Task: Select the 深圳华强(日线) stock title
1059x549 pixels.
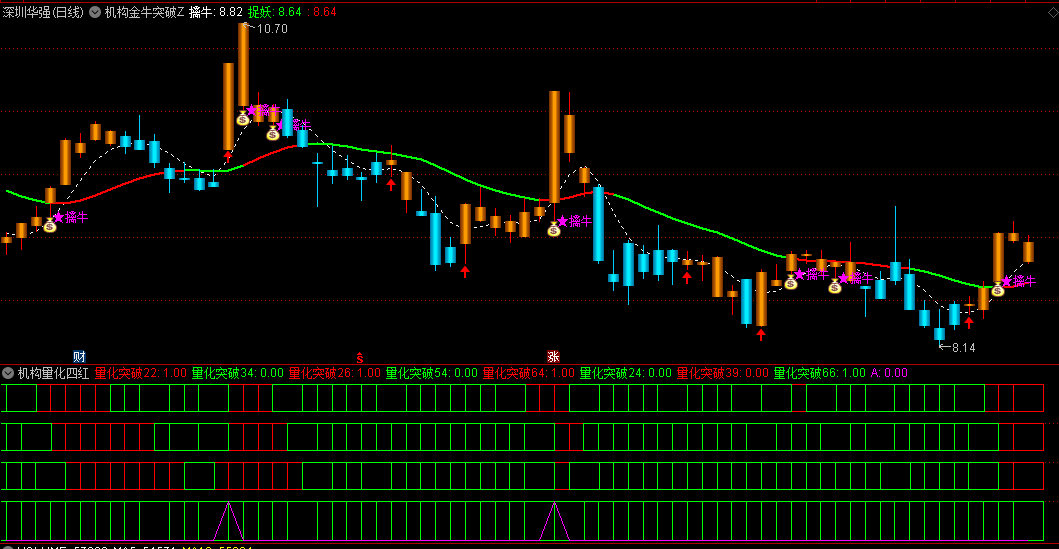Action: (x=43, y=12)
